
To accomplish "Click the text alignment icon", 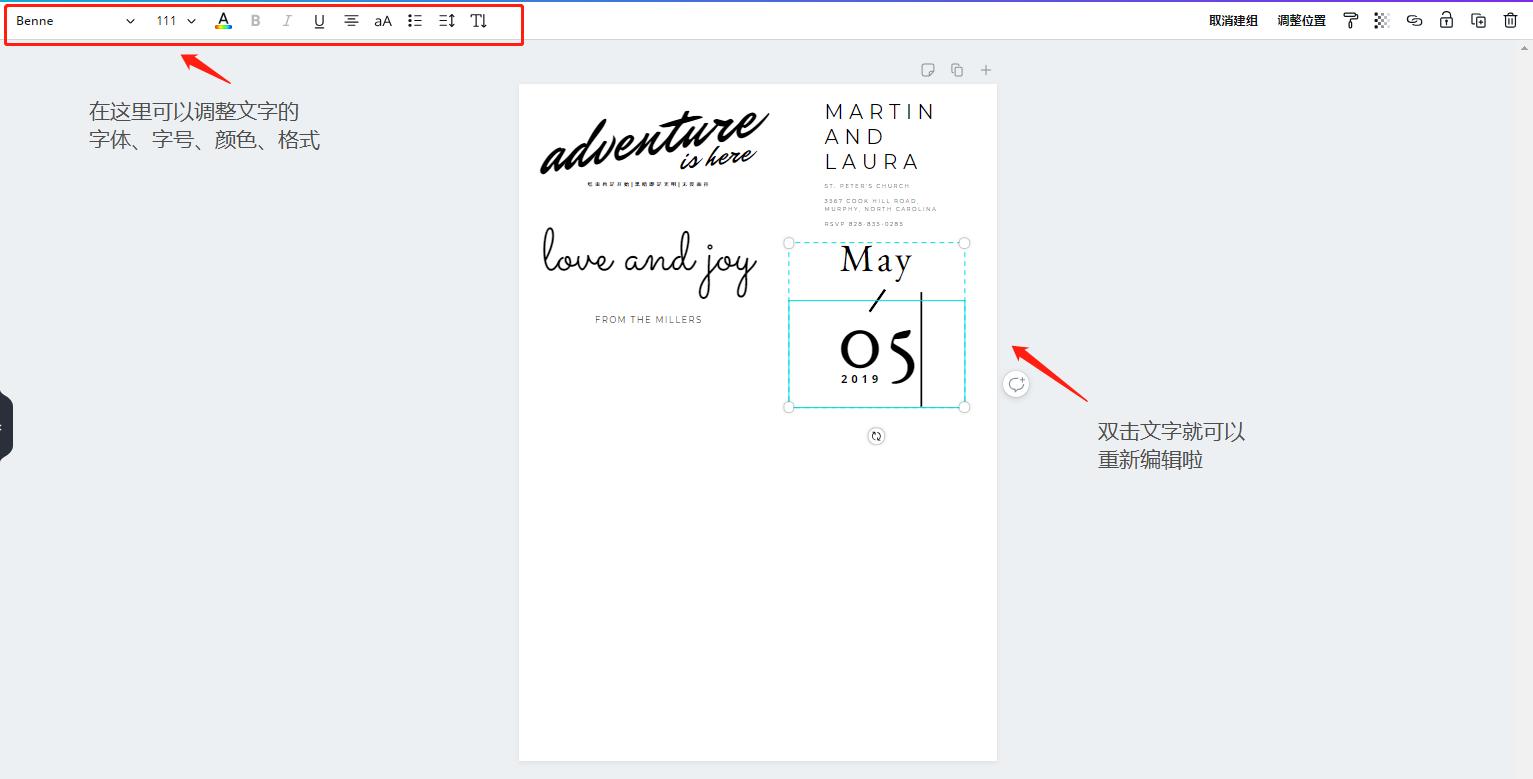I will point(351,20).
